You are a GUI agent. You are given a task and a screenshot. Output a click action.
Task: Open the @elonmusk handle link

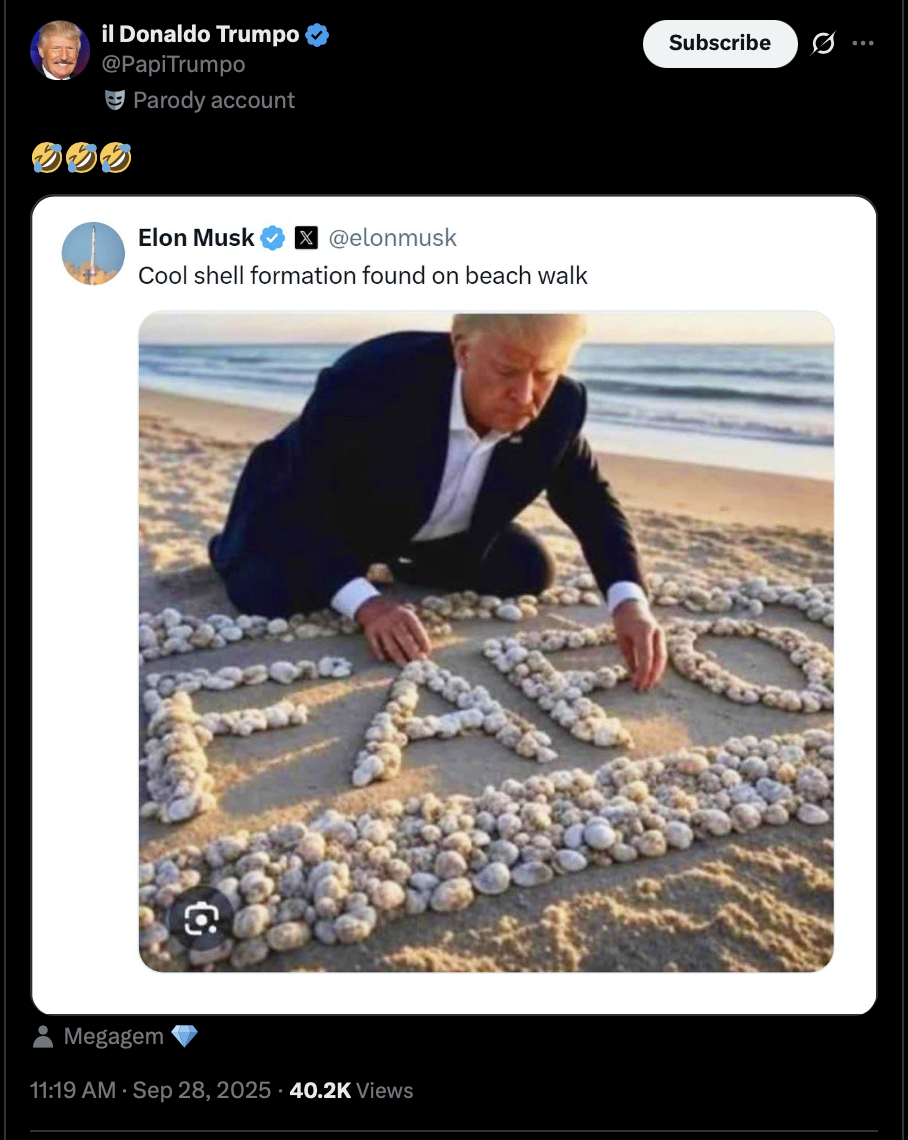(393, 238)
